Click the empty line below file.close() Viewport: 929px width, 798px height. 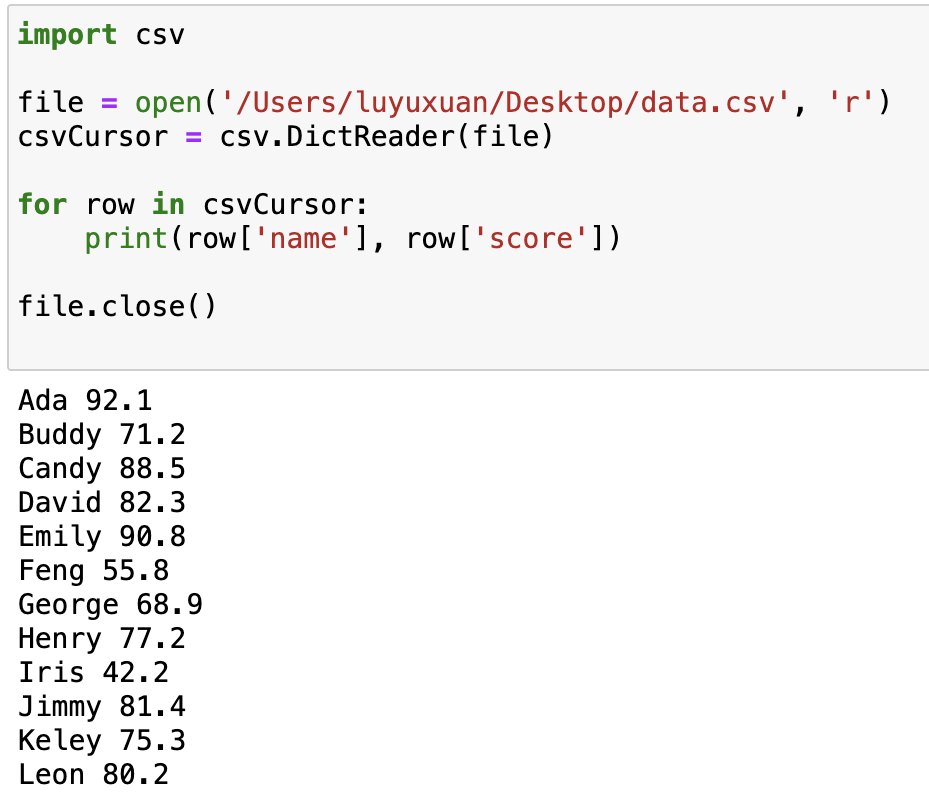[468, 340]
